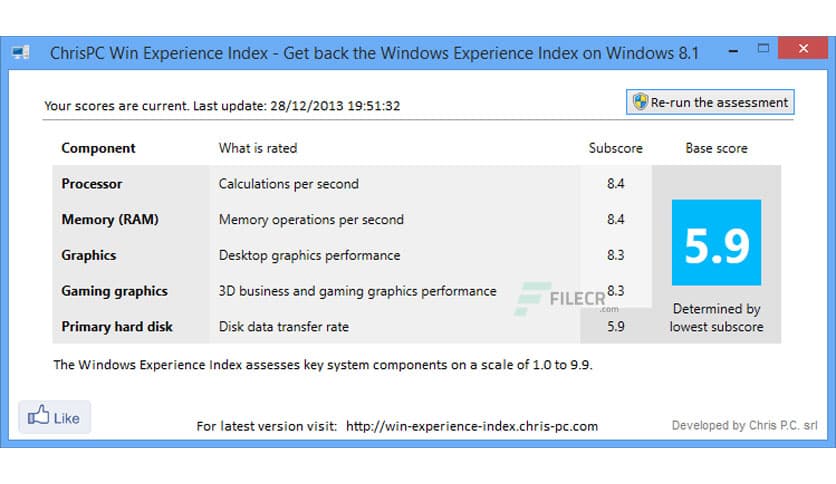Select the Graphics component label
Viewport: 836px width, 484px height.
pyautogui.click(x=89, y=255)
